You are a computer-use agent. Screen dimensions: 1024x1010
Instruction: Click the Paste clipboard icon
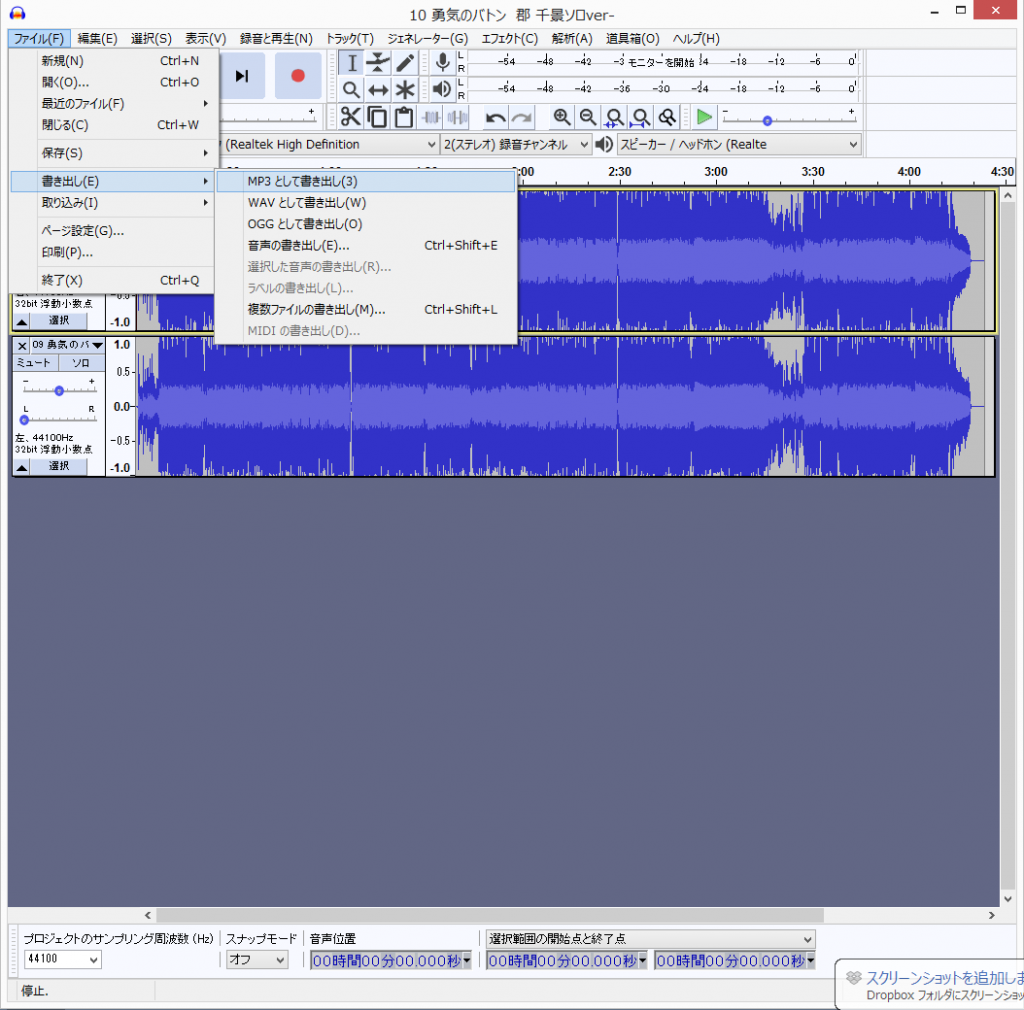click(x=403, y=117)
